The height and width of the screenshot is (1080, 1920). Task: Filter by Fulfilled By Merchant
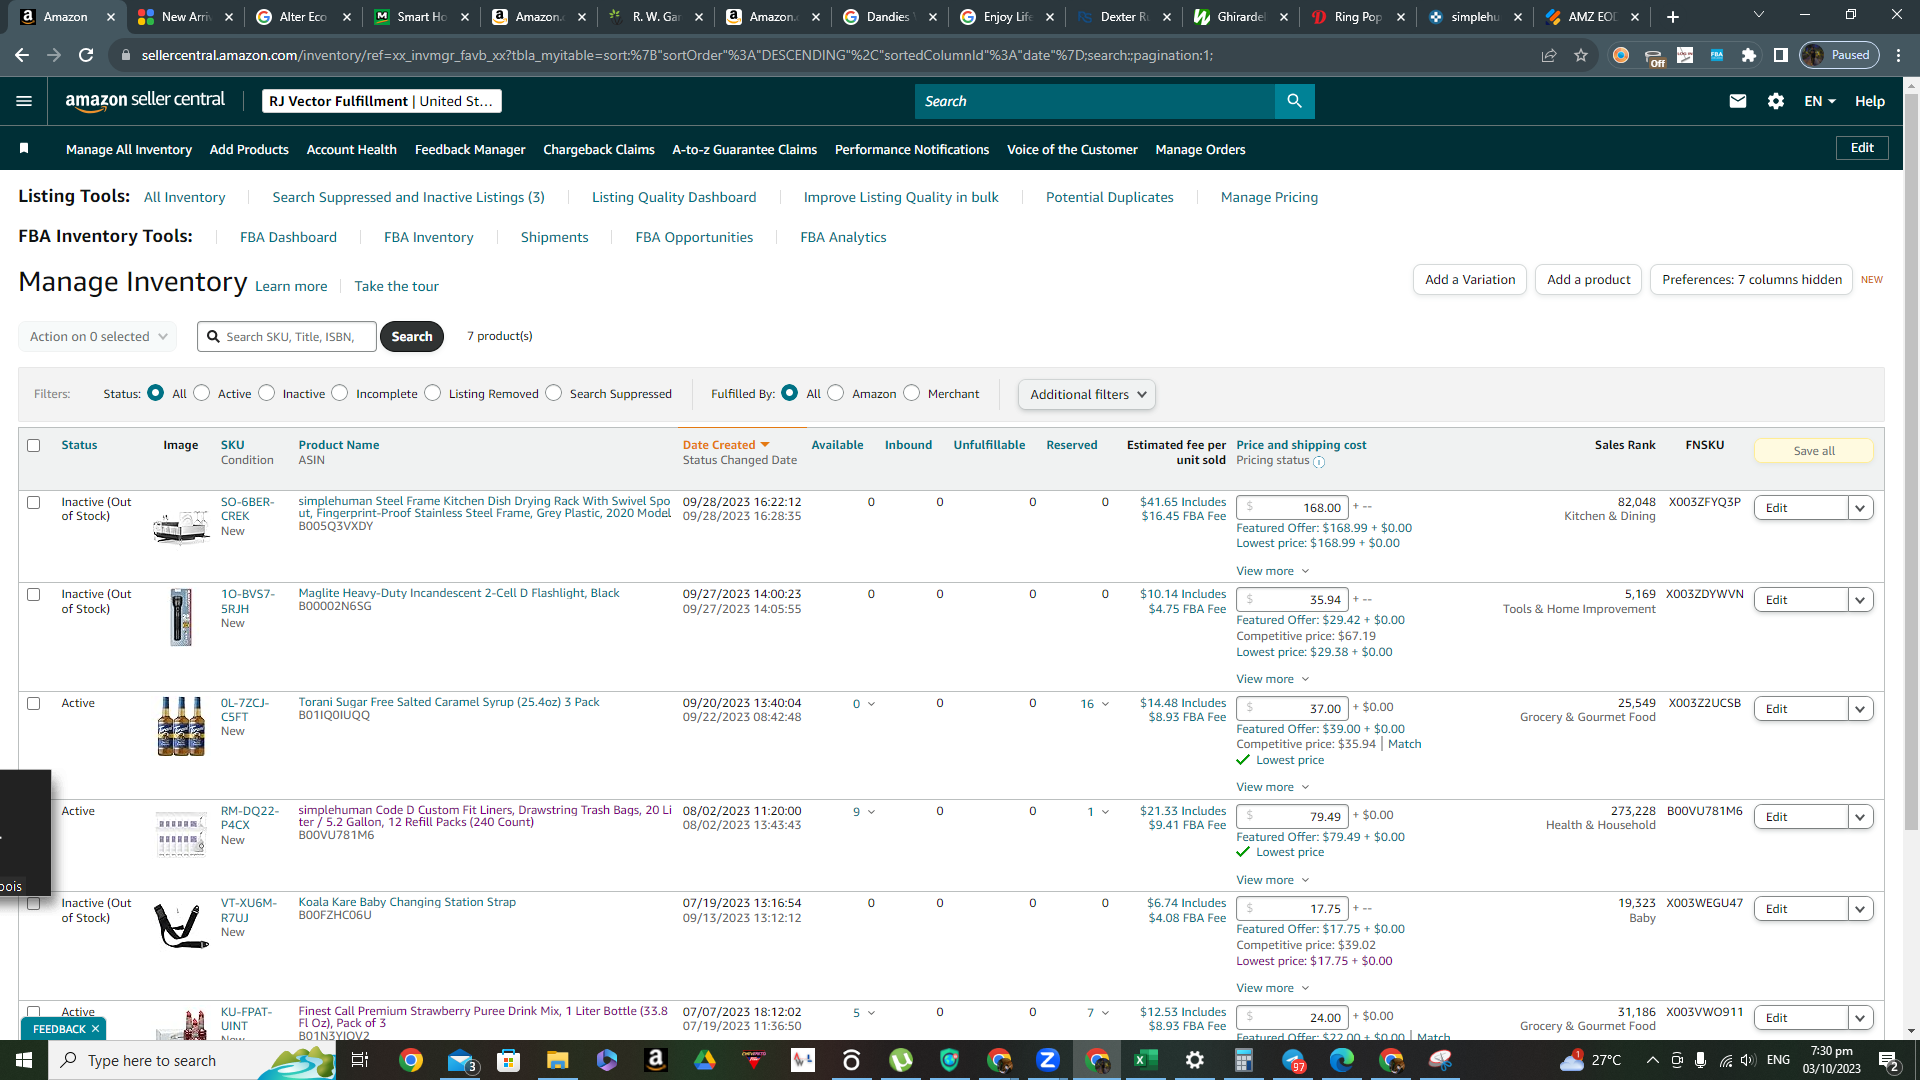912,393
